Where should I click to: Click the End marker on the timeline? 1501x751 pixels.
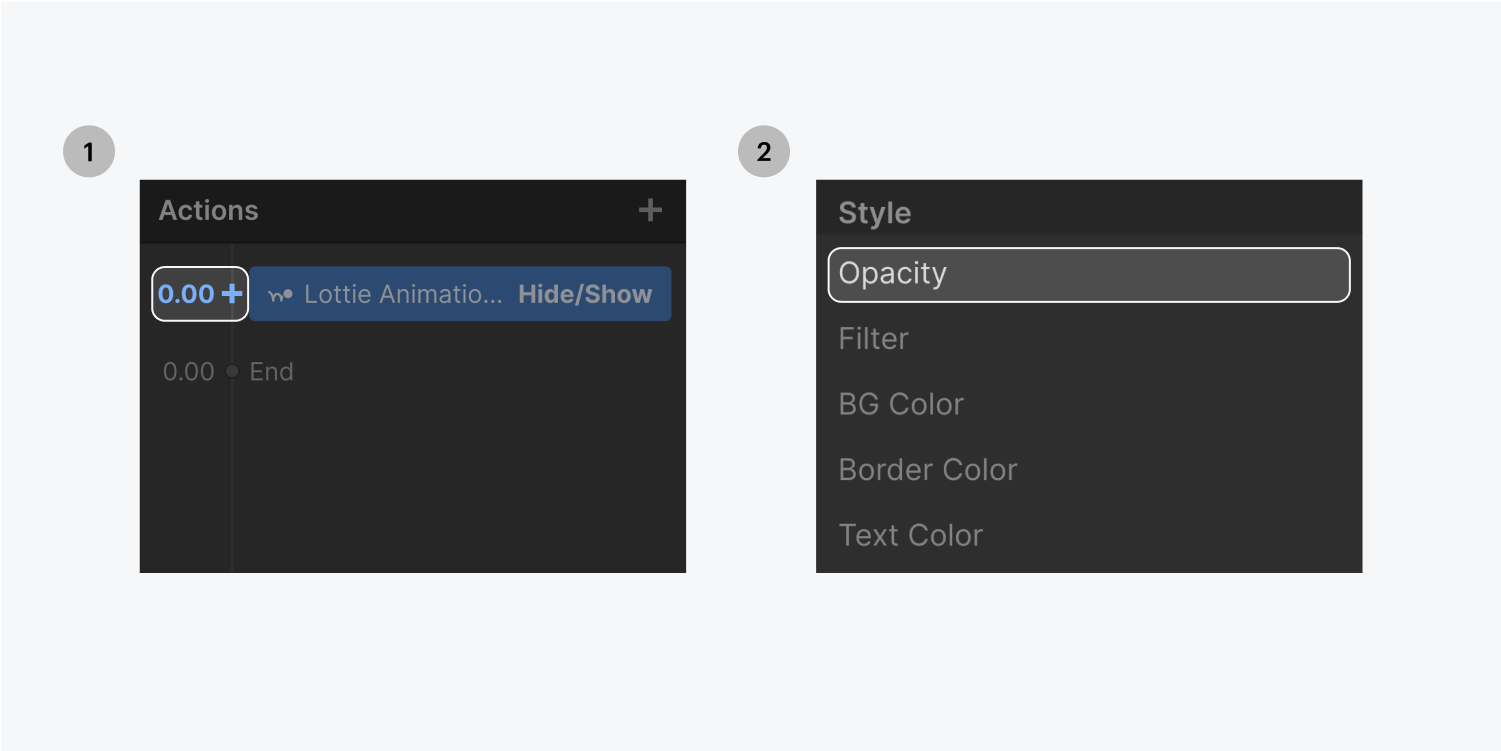click(270, 371)
